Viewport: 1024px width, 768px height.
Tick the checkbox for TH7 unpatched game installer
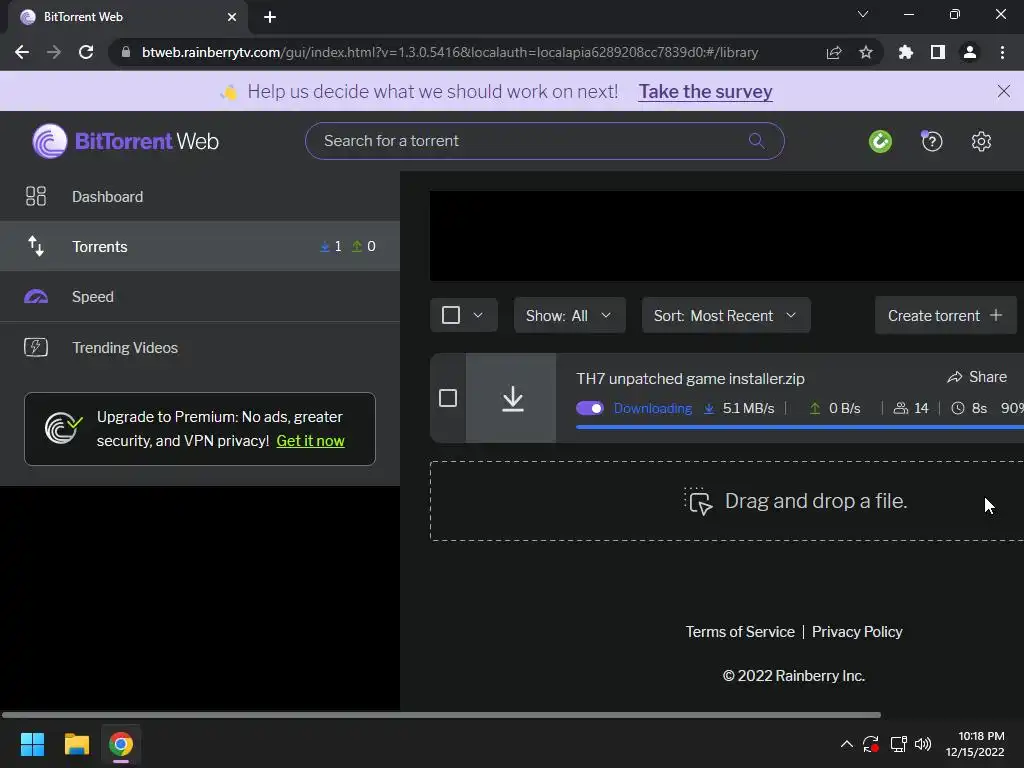tap(448, 398)
